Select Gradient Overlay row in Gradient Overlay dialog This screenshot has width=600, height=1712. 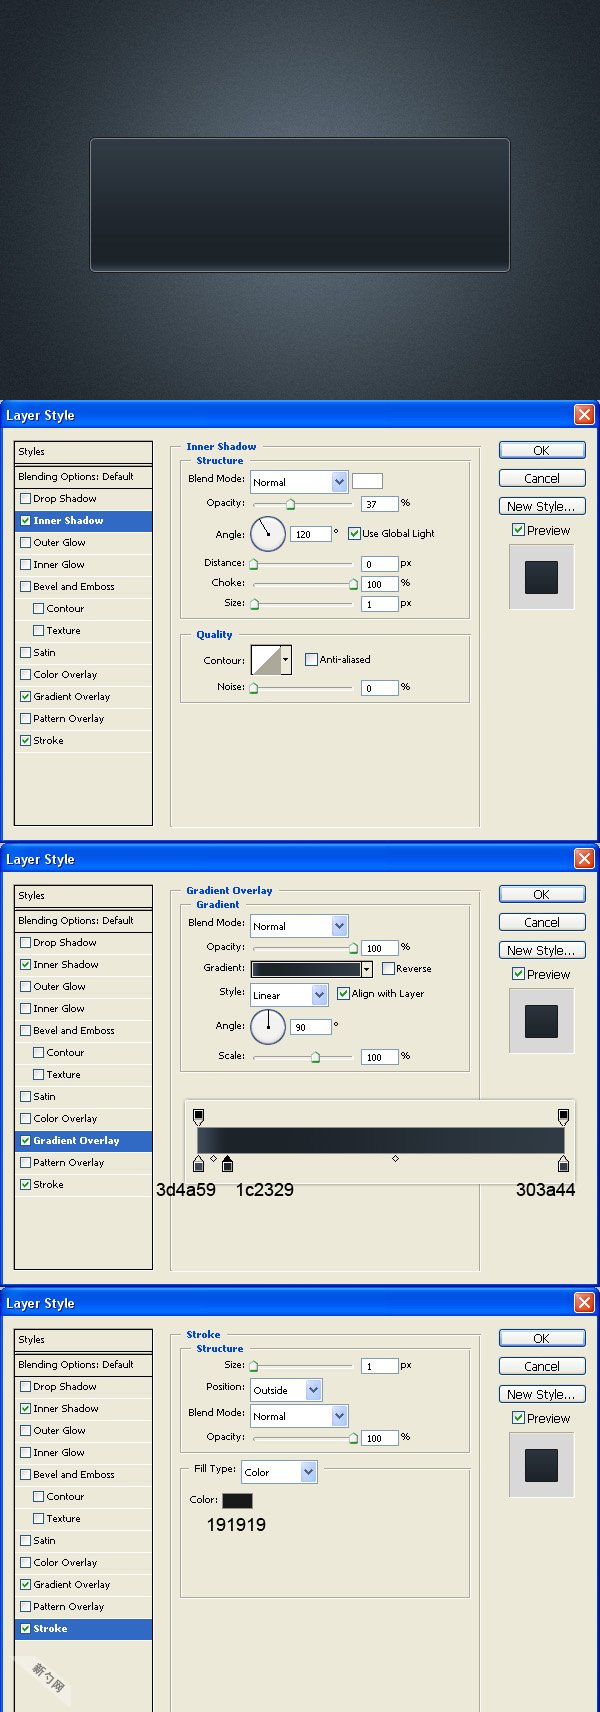[x=84, y=1141]
